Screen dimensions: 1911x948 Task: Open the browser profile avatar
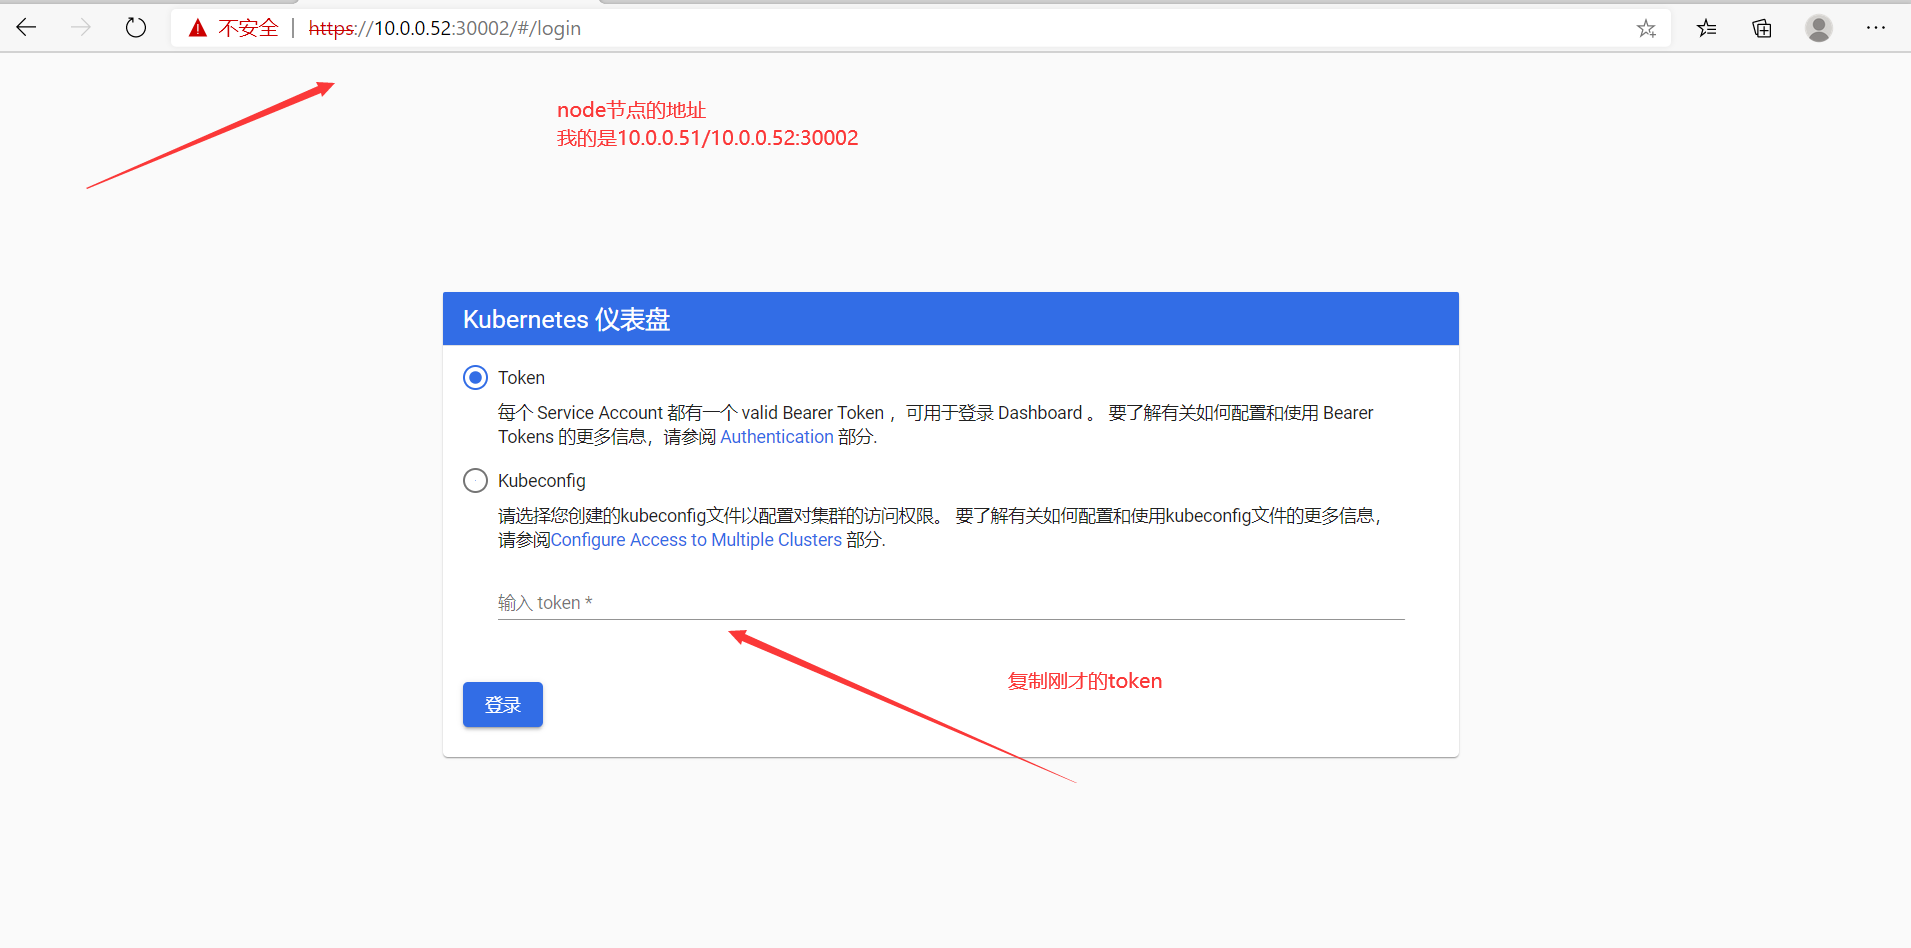[1819, 28]
